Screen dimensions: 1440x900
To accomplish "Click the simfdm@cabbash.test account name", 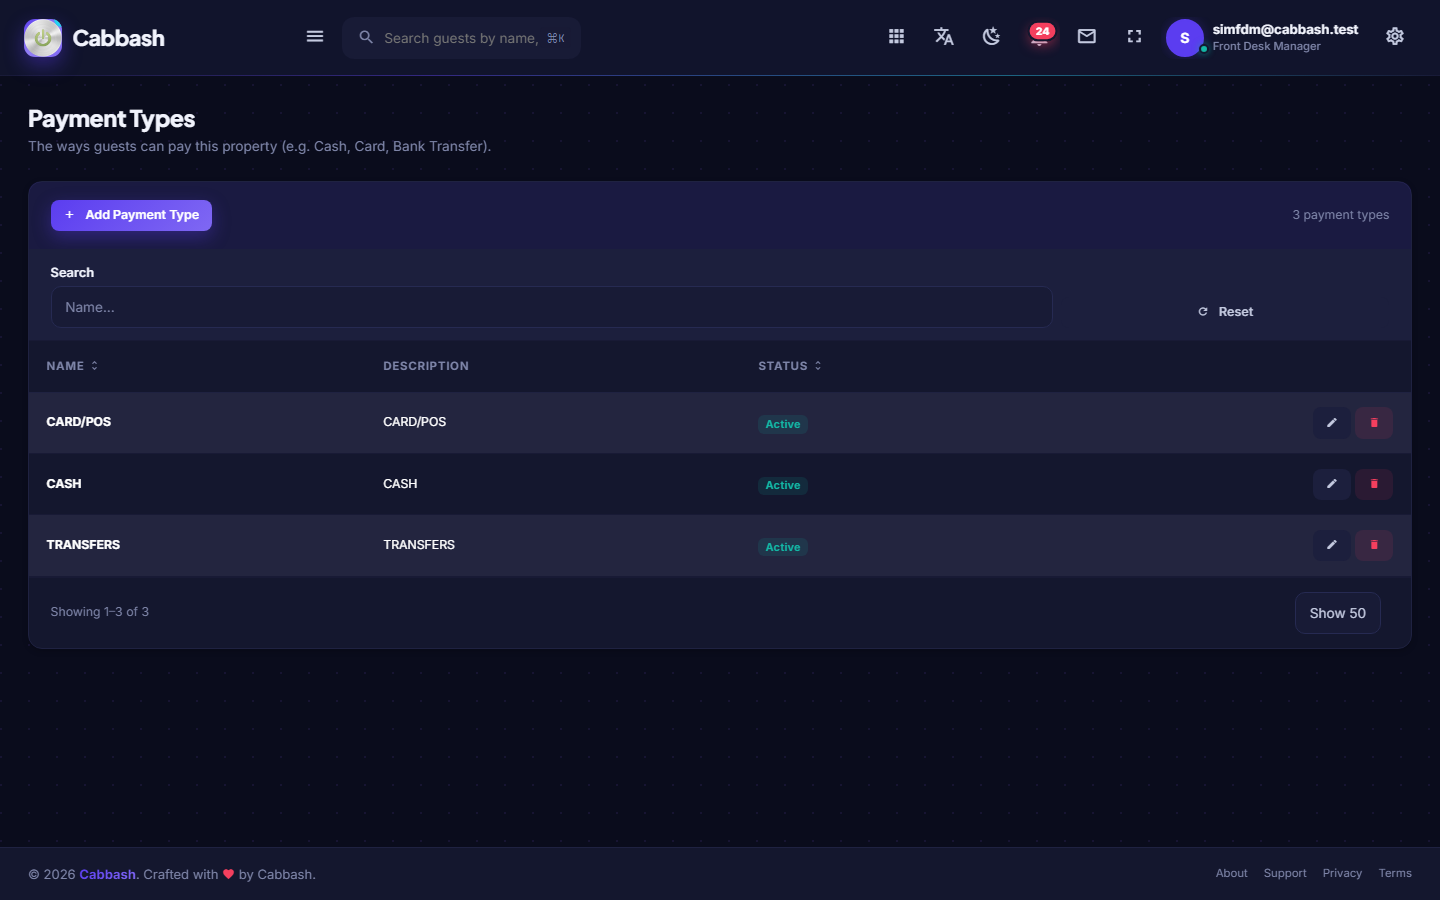I will tap(1285, 30).
